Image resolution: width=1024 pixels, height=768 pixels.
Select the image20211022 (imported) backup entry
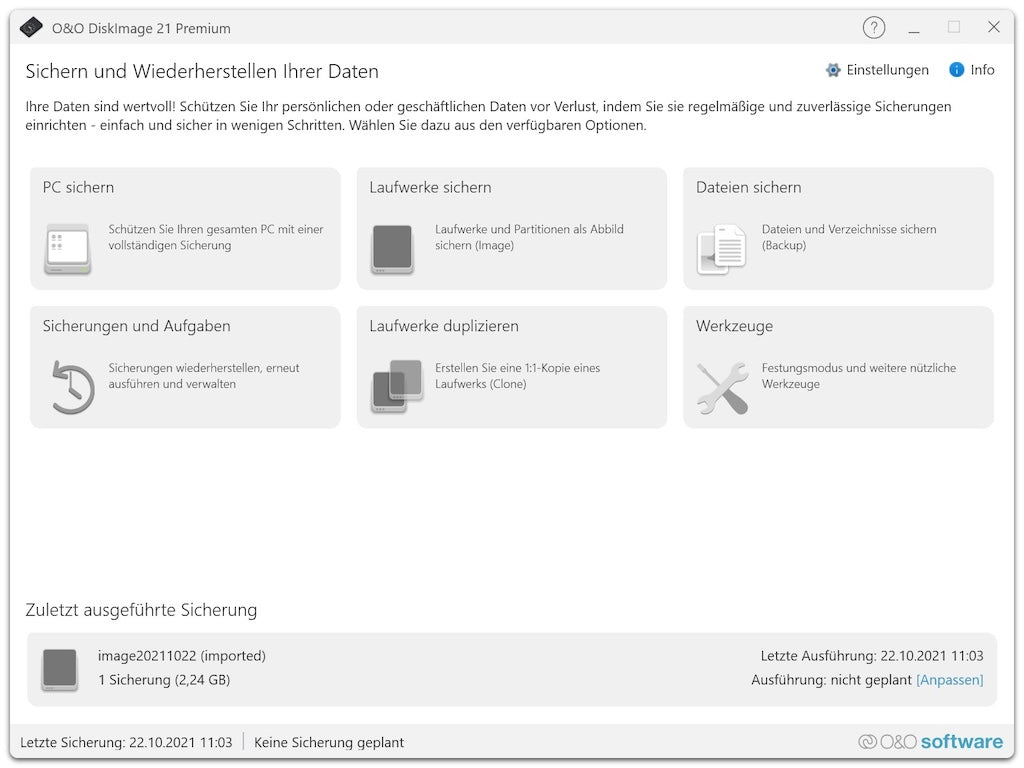181,656
